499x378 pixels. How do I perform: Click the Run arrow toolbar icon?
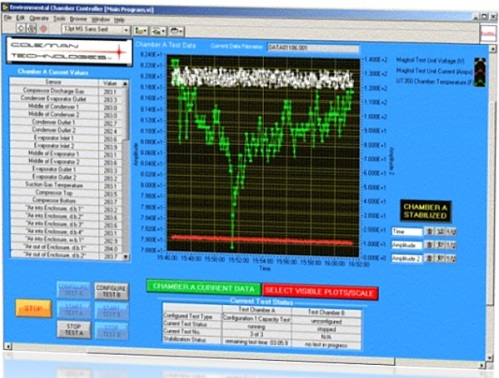(21, 28)
